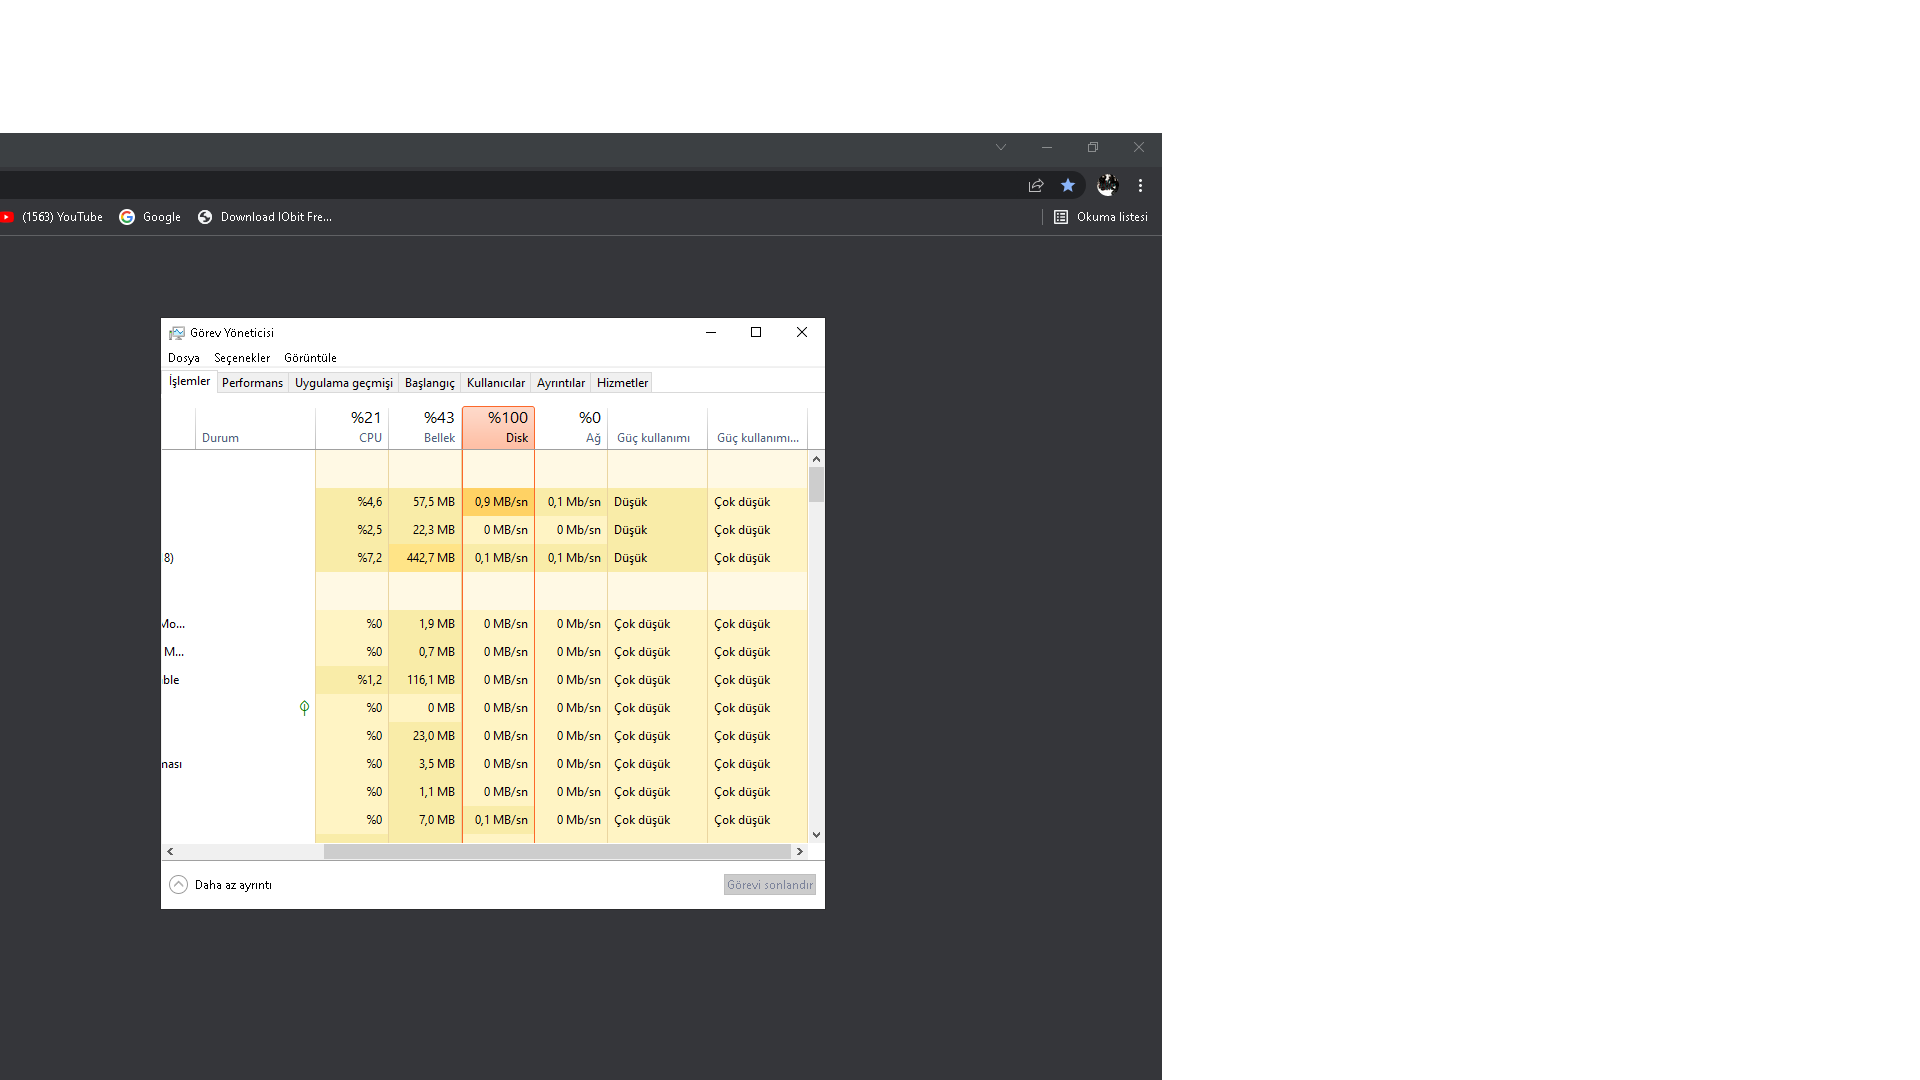Click the vertical scrollbar down arrow
This screenshot has height=1080, width=1920.
click(x=817, y=835)
